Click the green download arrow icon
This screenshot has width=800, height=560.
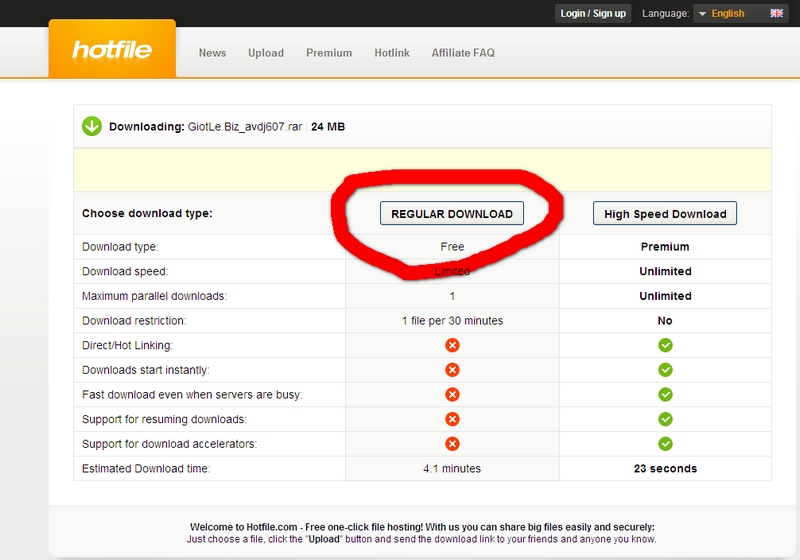pyautogui.click(x=92, y=126)
